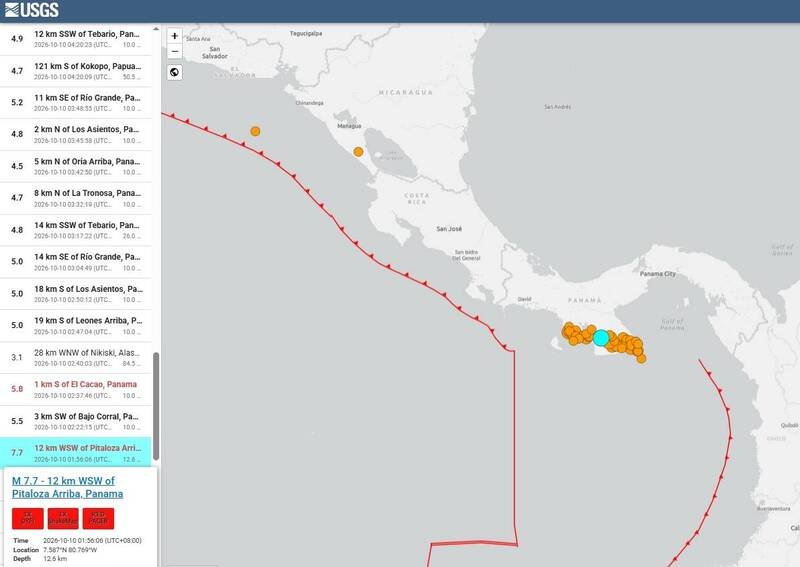800x567 pixels.
Task: Select the cyan M 7.7 epicenter marker
Action: coord(601,337)
